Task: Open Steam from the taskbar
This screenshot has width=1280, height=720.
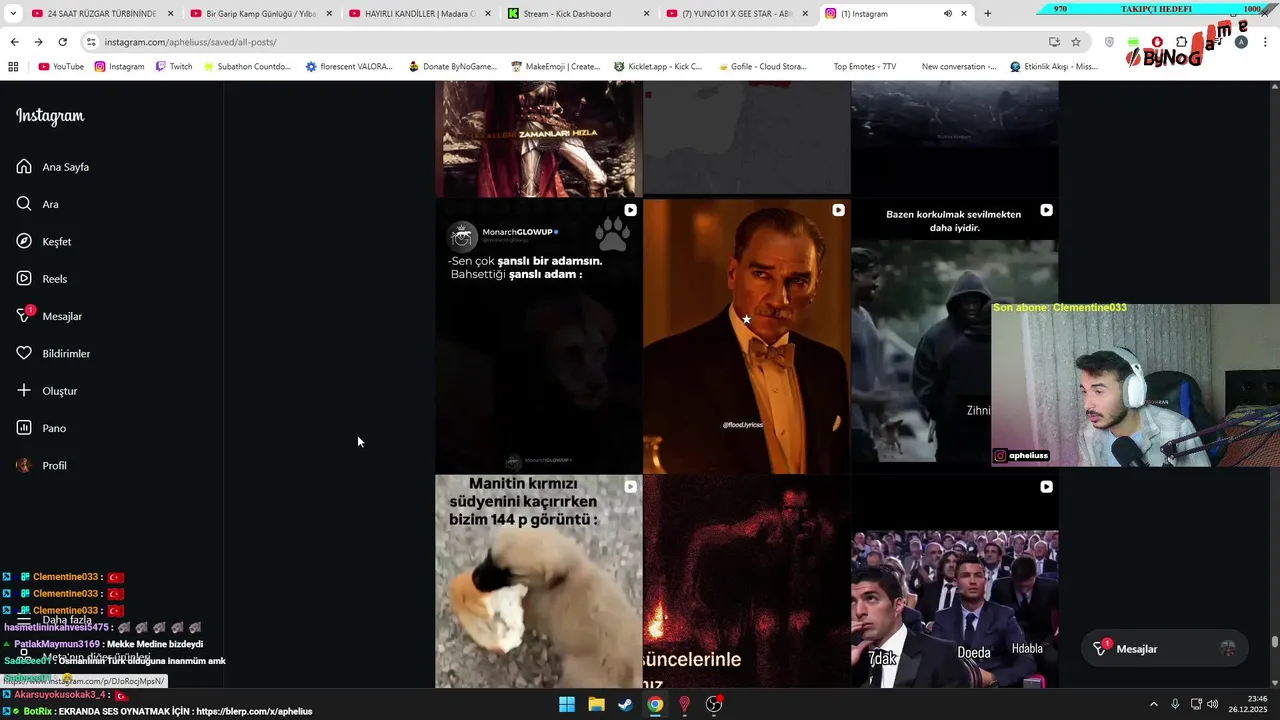Action: coord(625,704)
